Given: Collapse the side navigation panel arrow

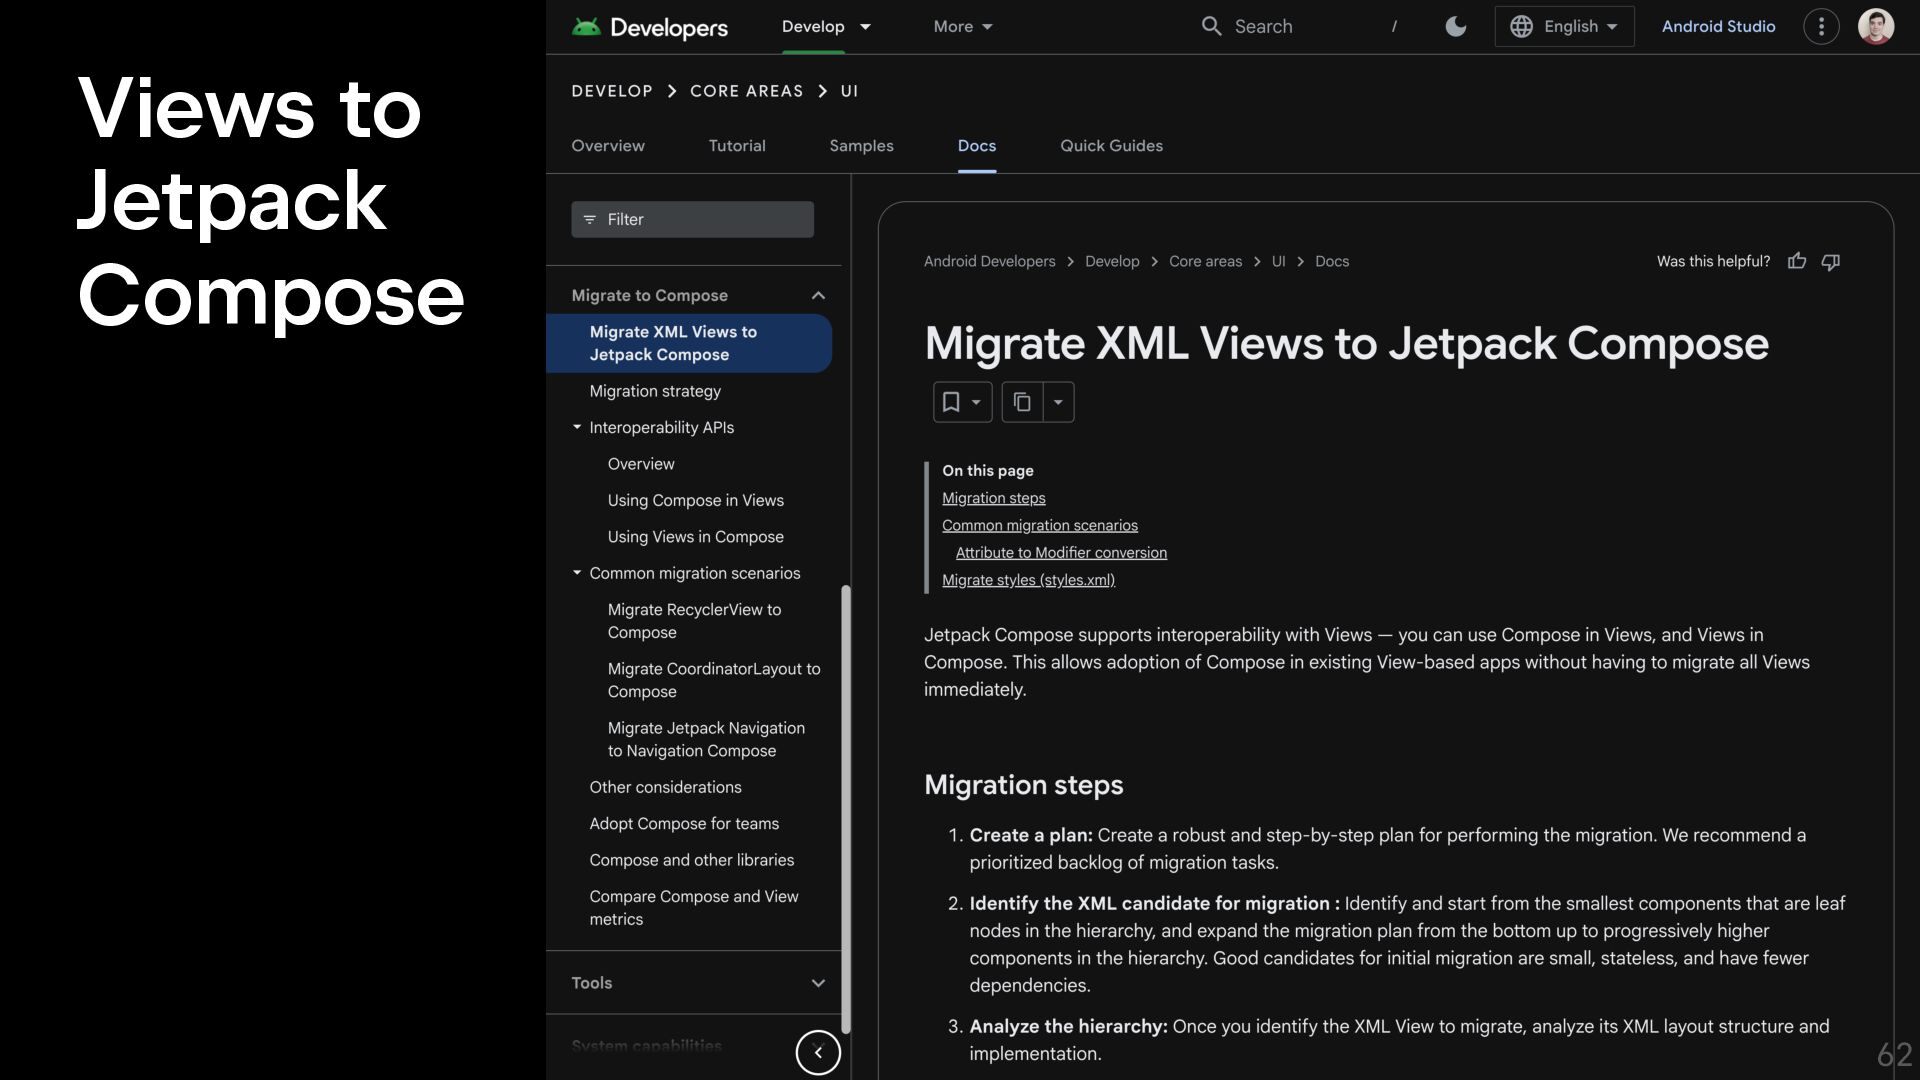Looking at the screenshot, I should point(818,1052).
